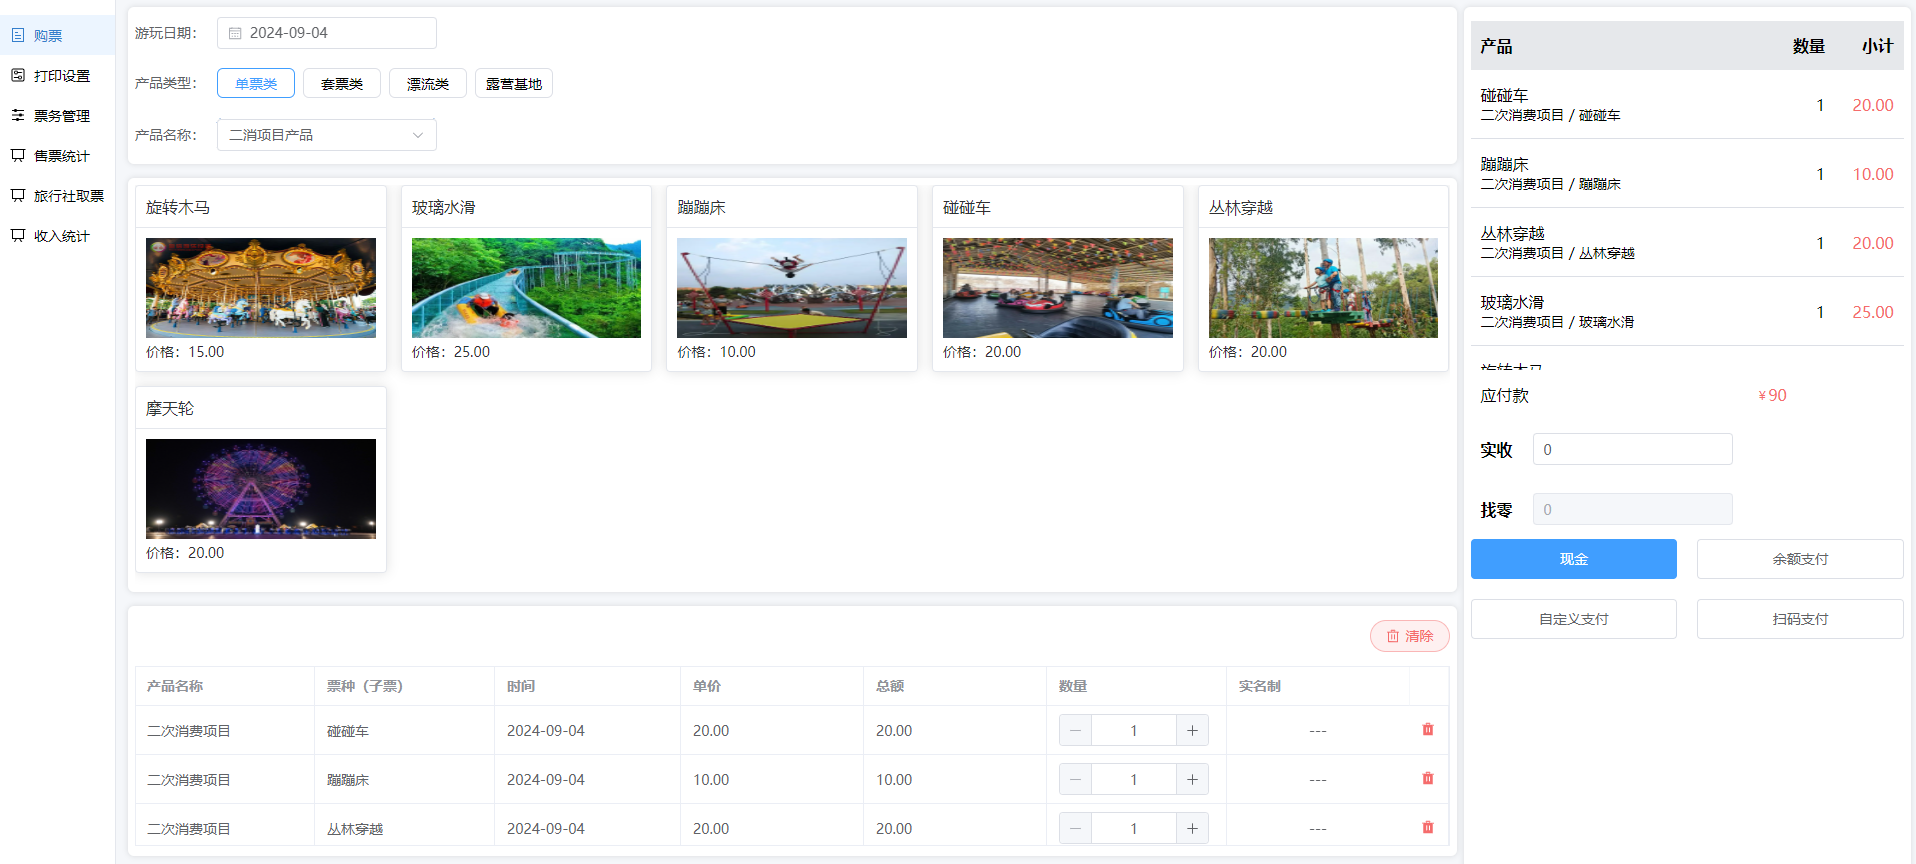Click 摩天轮 card title

tap(170, 408)
